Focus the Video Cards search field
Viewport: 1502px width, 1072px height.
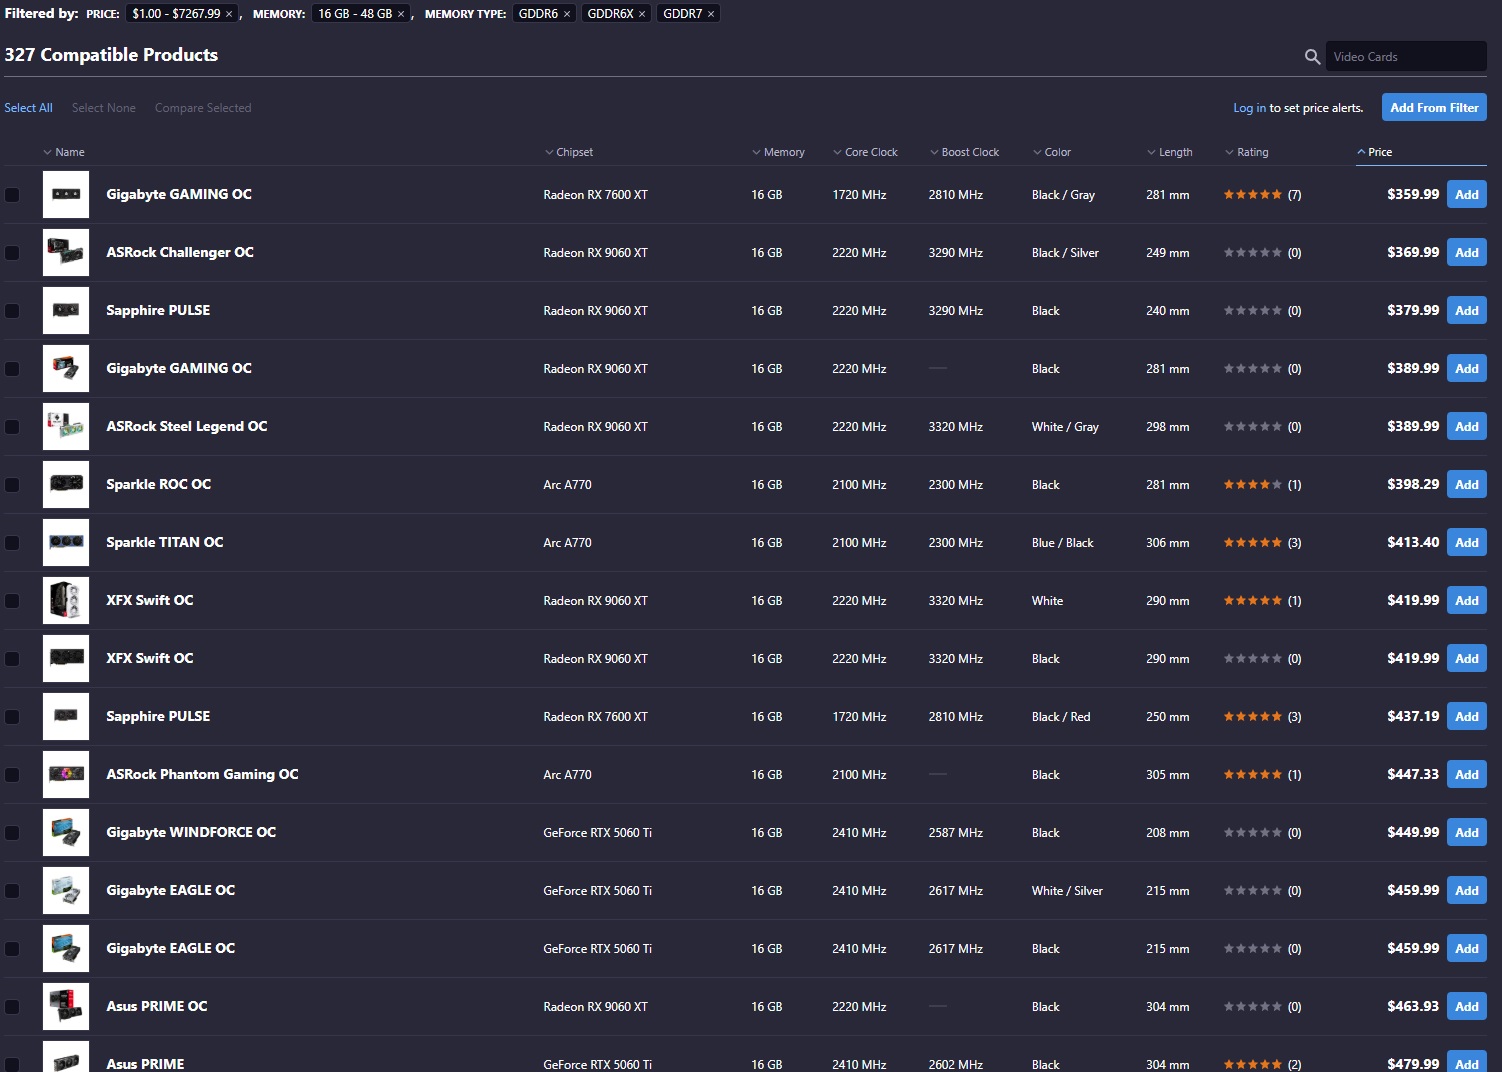click(x=1406, y=57)
